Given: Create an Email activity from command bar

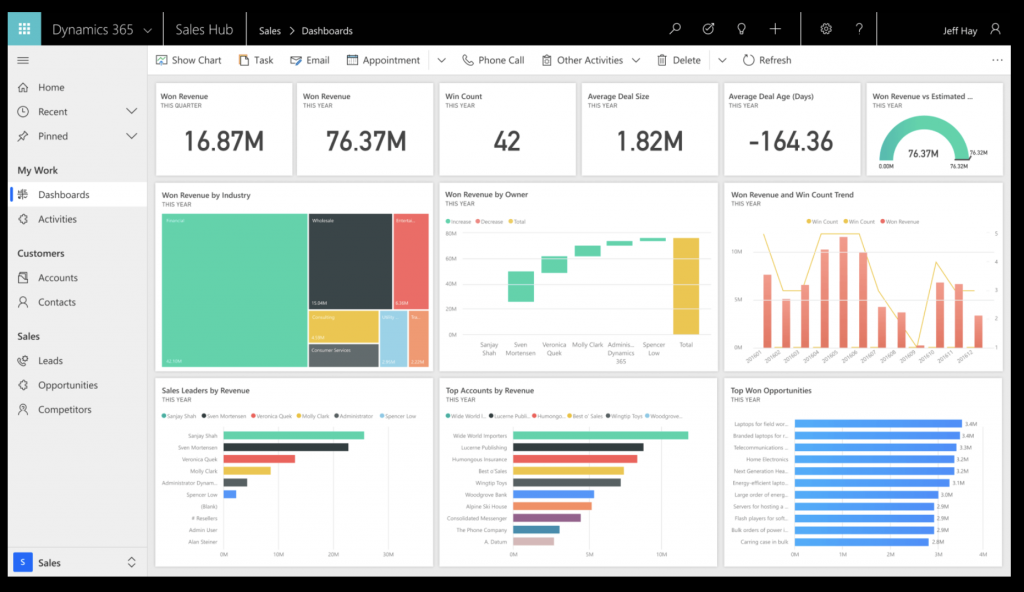Looking at the screenshot, I should 310,60.
